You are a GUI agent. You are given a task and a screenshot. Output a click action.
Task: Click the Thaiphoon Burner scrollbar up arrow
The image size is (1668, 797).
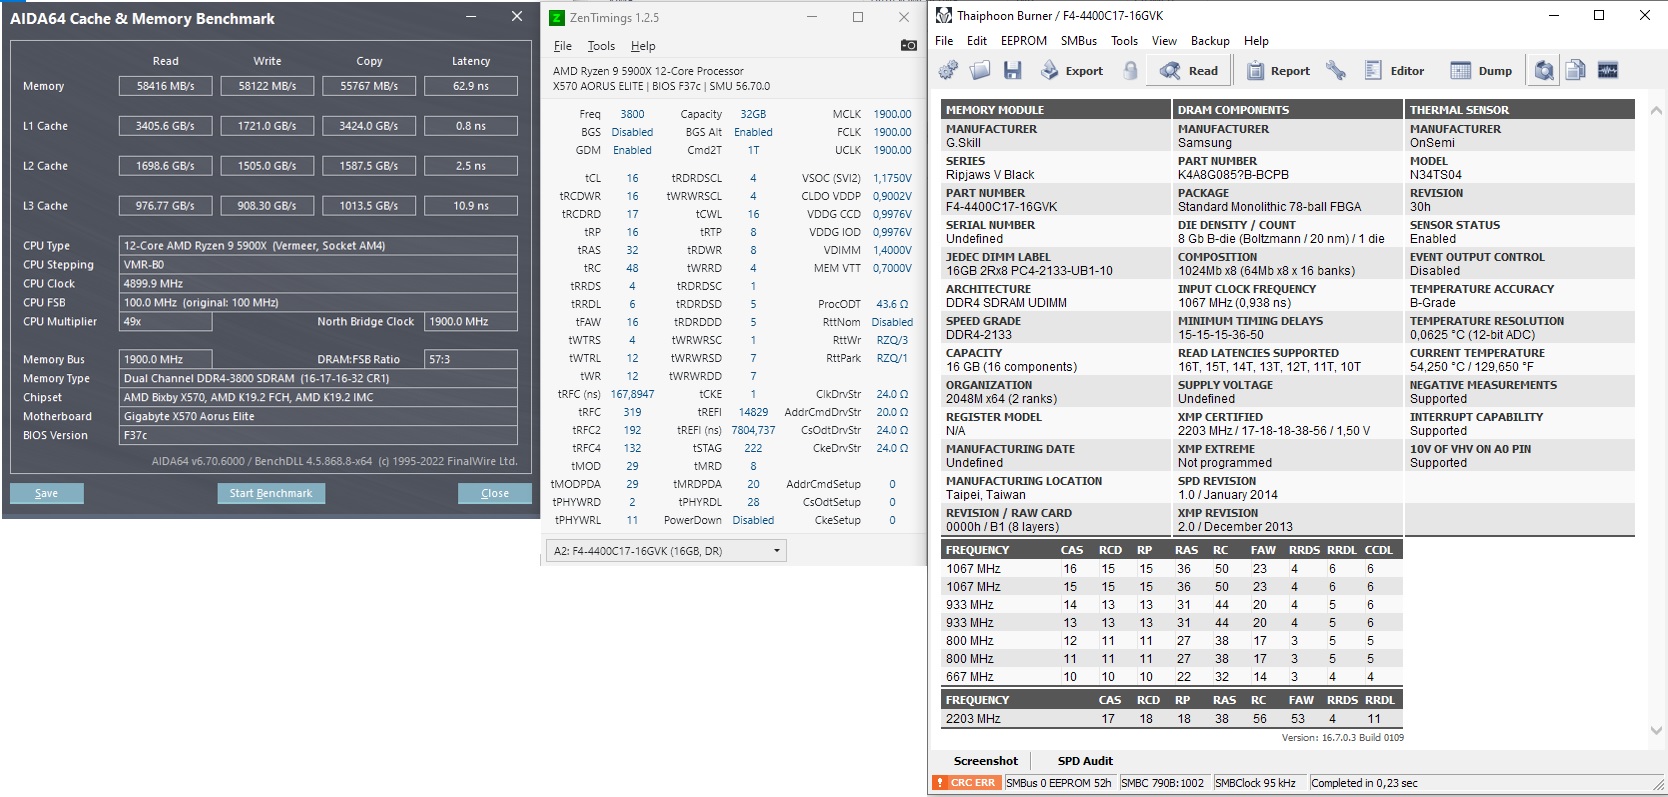pyautogui.click(x=1656, y=110)
